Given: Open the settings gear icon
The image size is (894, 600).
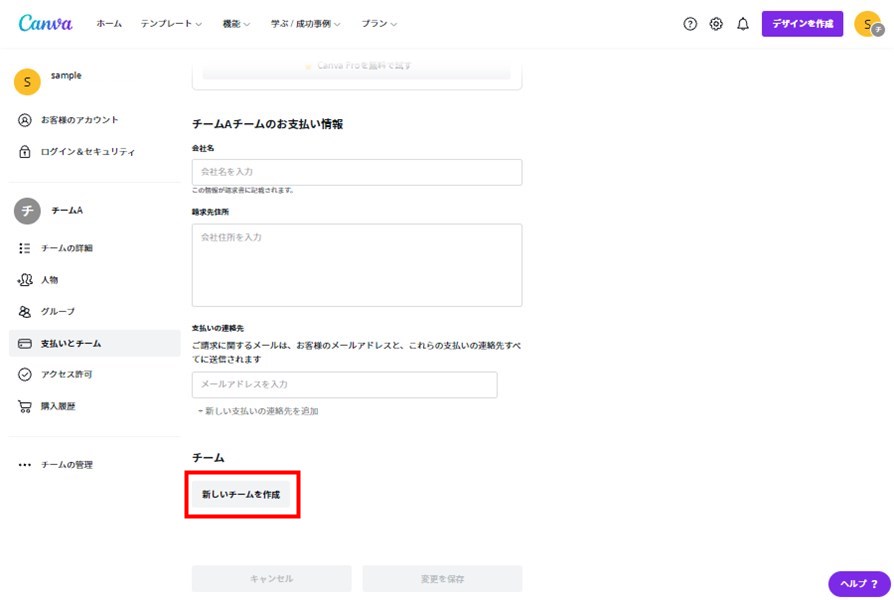Looking at the screenshot, I should 716,24.
